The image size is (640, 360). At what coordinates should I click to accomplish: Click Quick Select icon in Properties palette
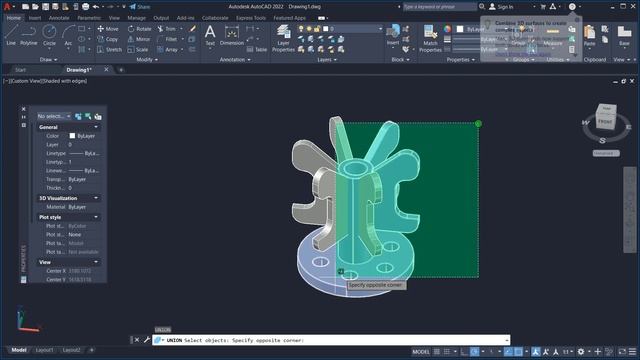click(98, 116)
